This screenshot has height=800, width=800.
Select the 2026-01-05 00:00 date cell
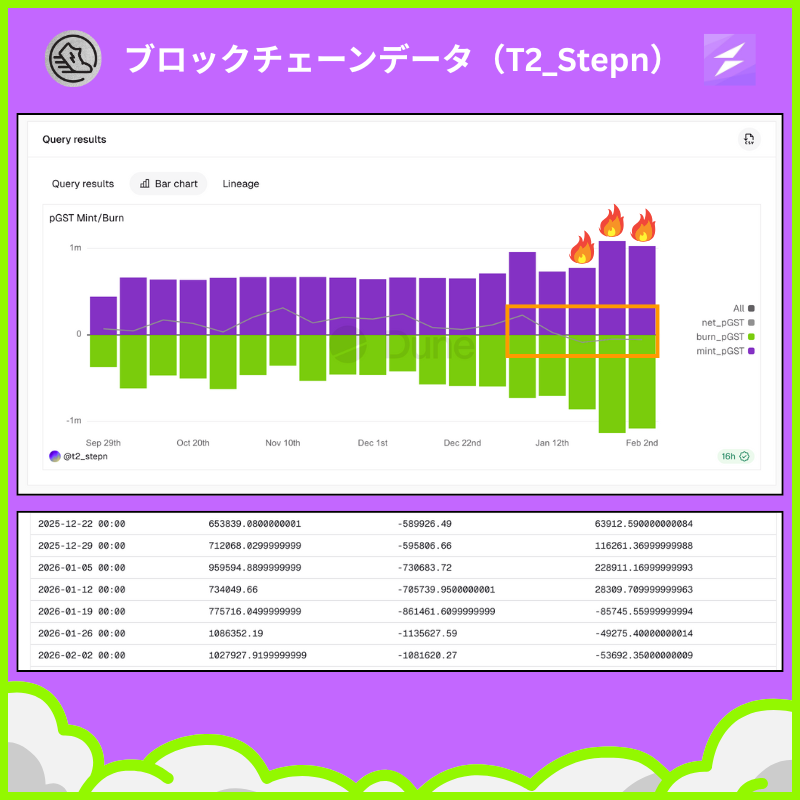(82, 568)
